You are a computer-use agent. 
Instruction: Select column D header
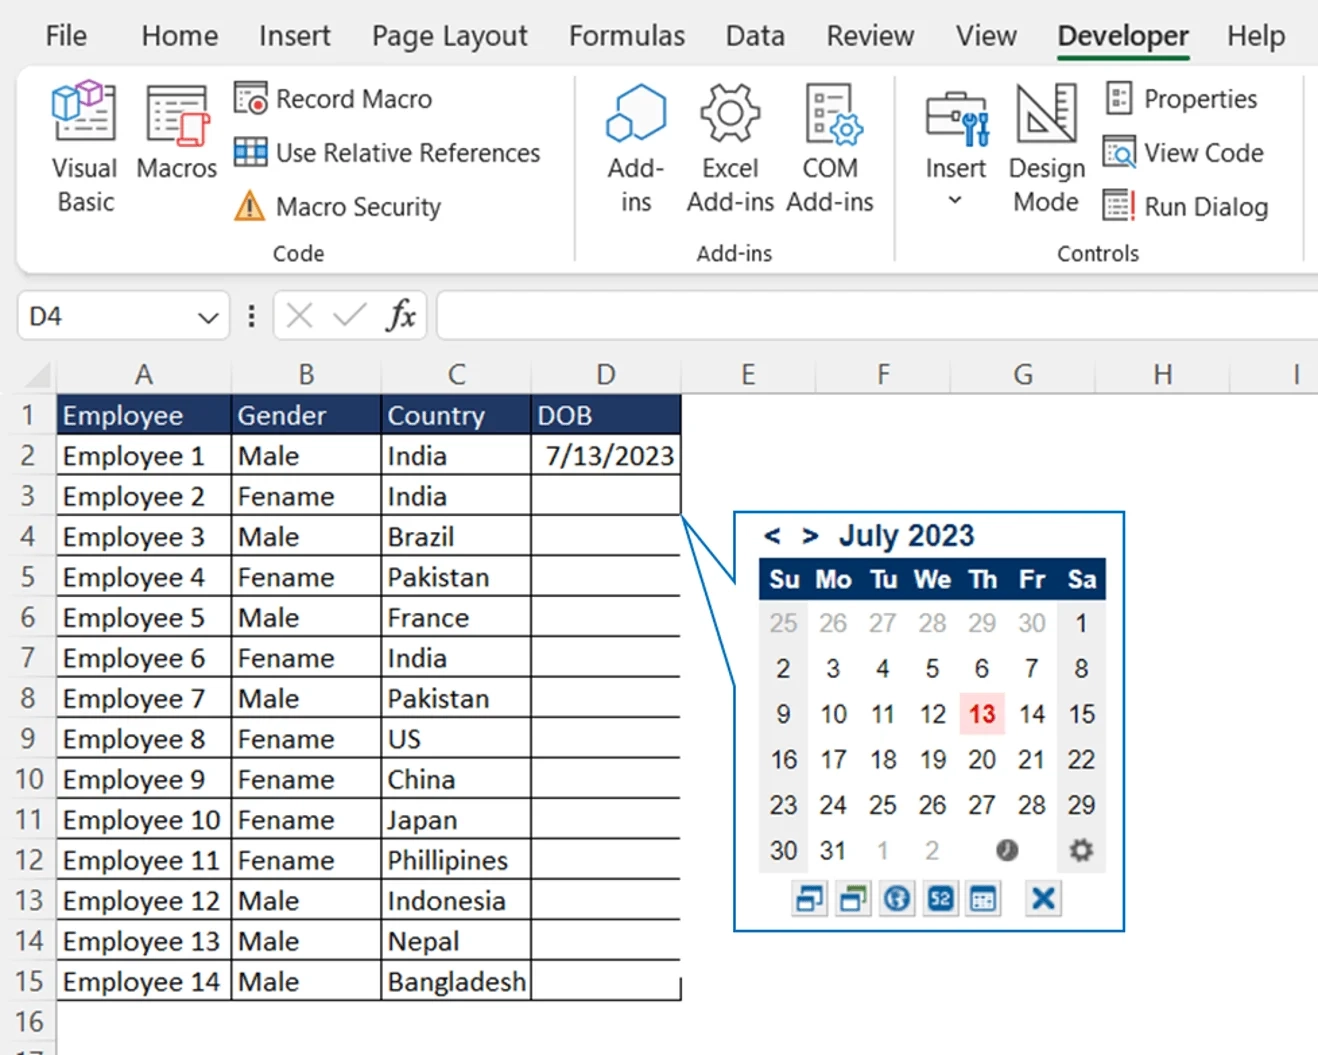606,375
